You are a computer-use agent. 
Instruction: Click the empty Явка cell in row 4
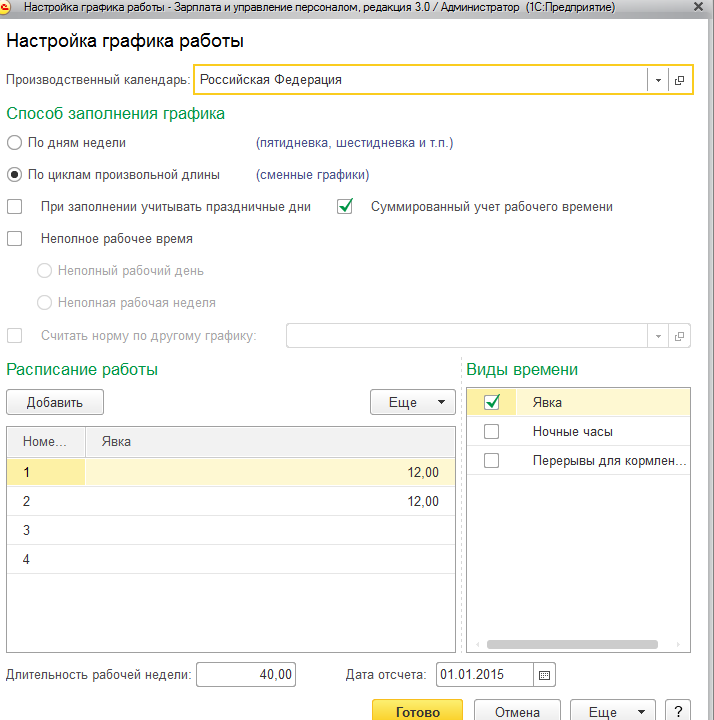coord(270,559)
